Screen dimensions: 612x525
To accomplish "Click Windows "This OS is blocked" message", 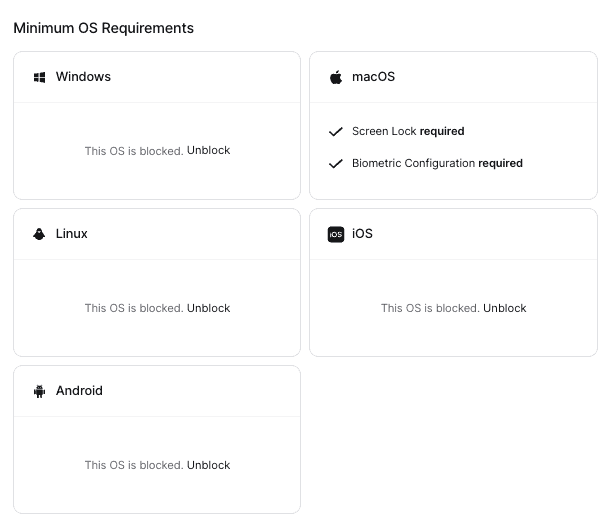I will pos(134,151).
